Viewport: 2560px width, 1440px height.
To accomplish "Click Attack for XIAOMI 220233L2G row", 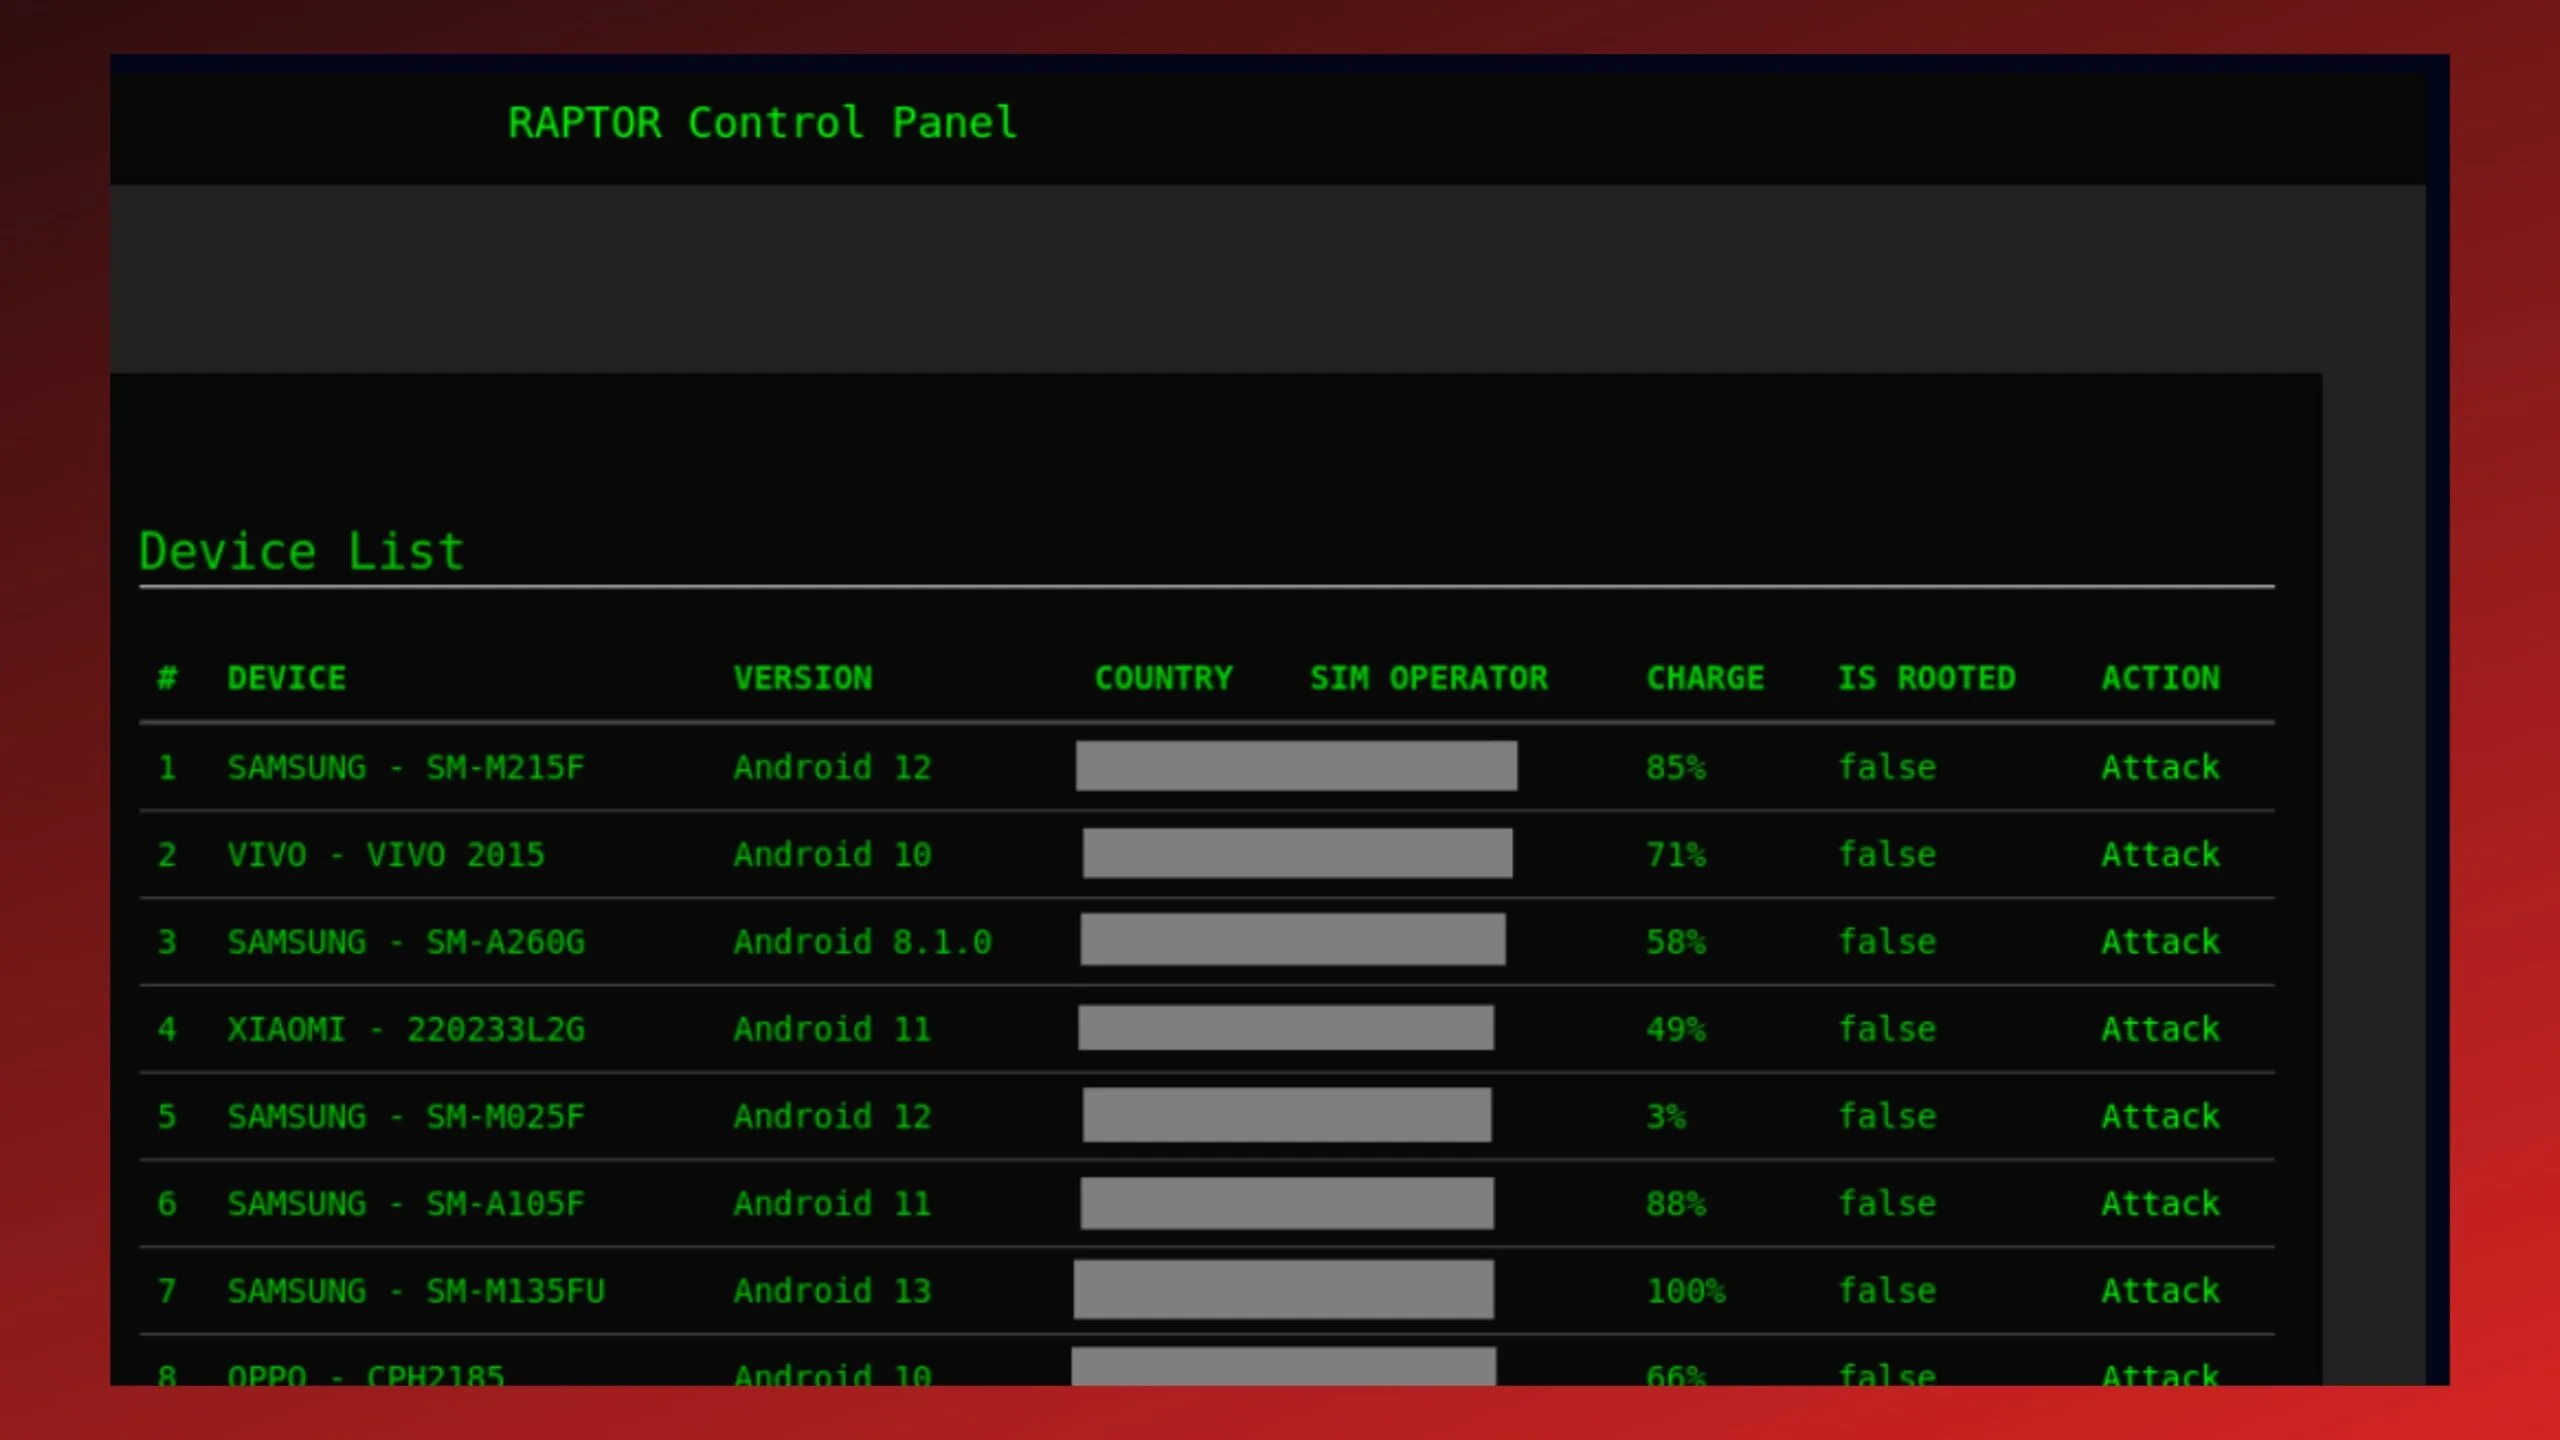I will 2160,1029.
